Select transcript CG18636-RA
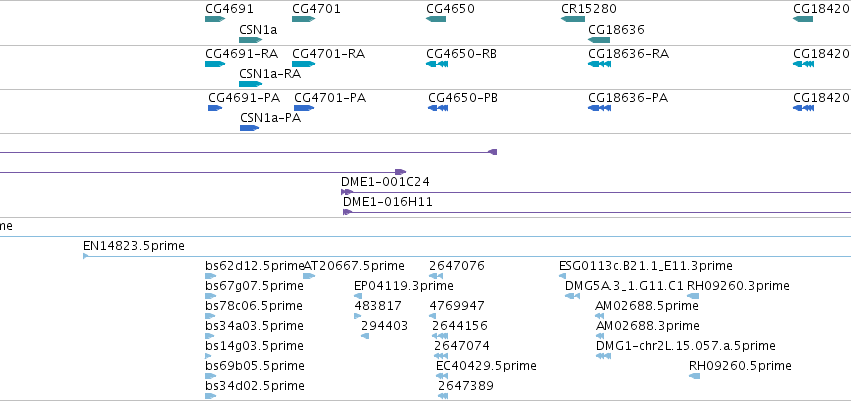Screen dimensions: 851x401 (599, 64)
